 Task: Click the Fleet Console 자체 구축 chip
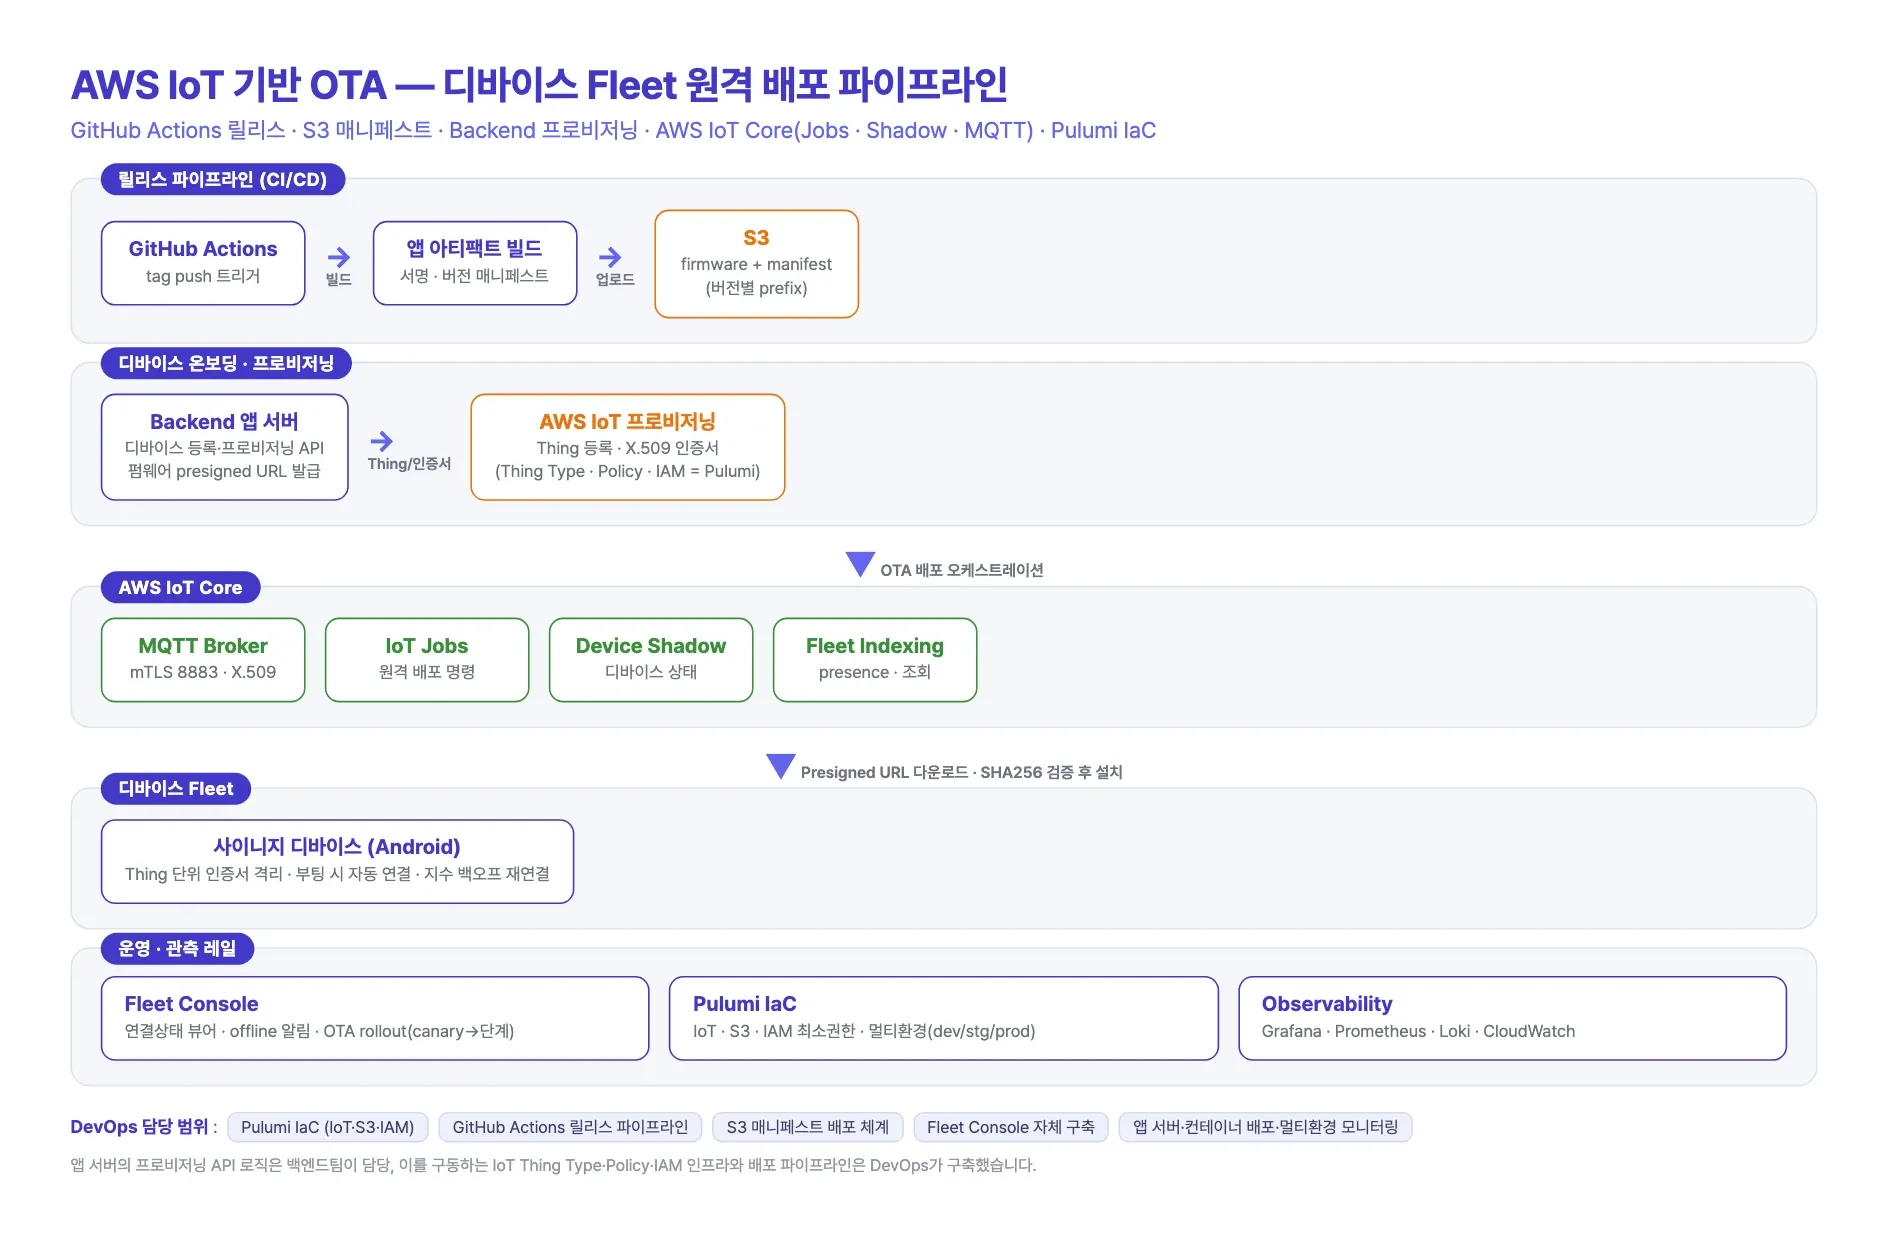coord(1011,1127)
